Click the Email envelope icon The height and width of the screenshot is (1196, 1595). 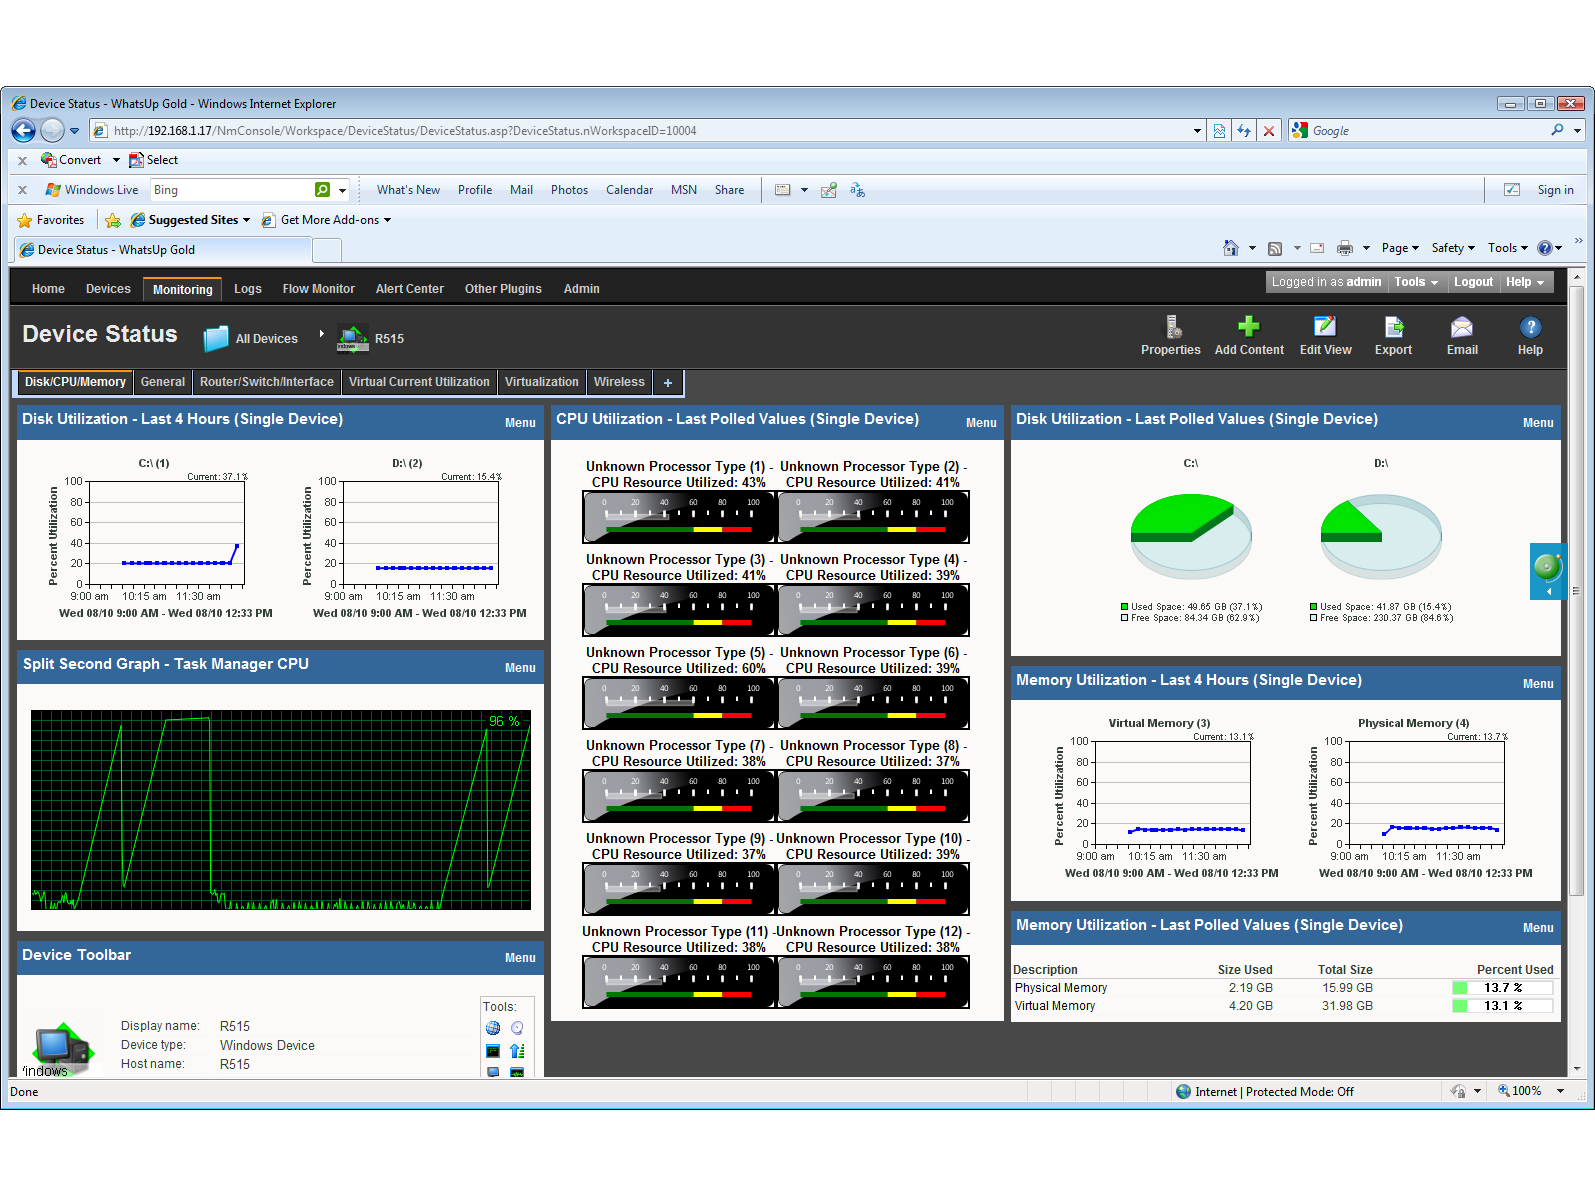[x=1462, y=327]
